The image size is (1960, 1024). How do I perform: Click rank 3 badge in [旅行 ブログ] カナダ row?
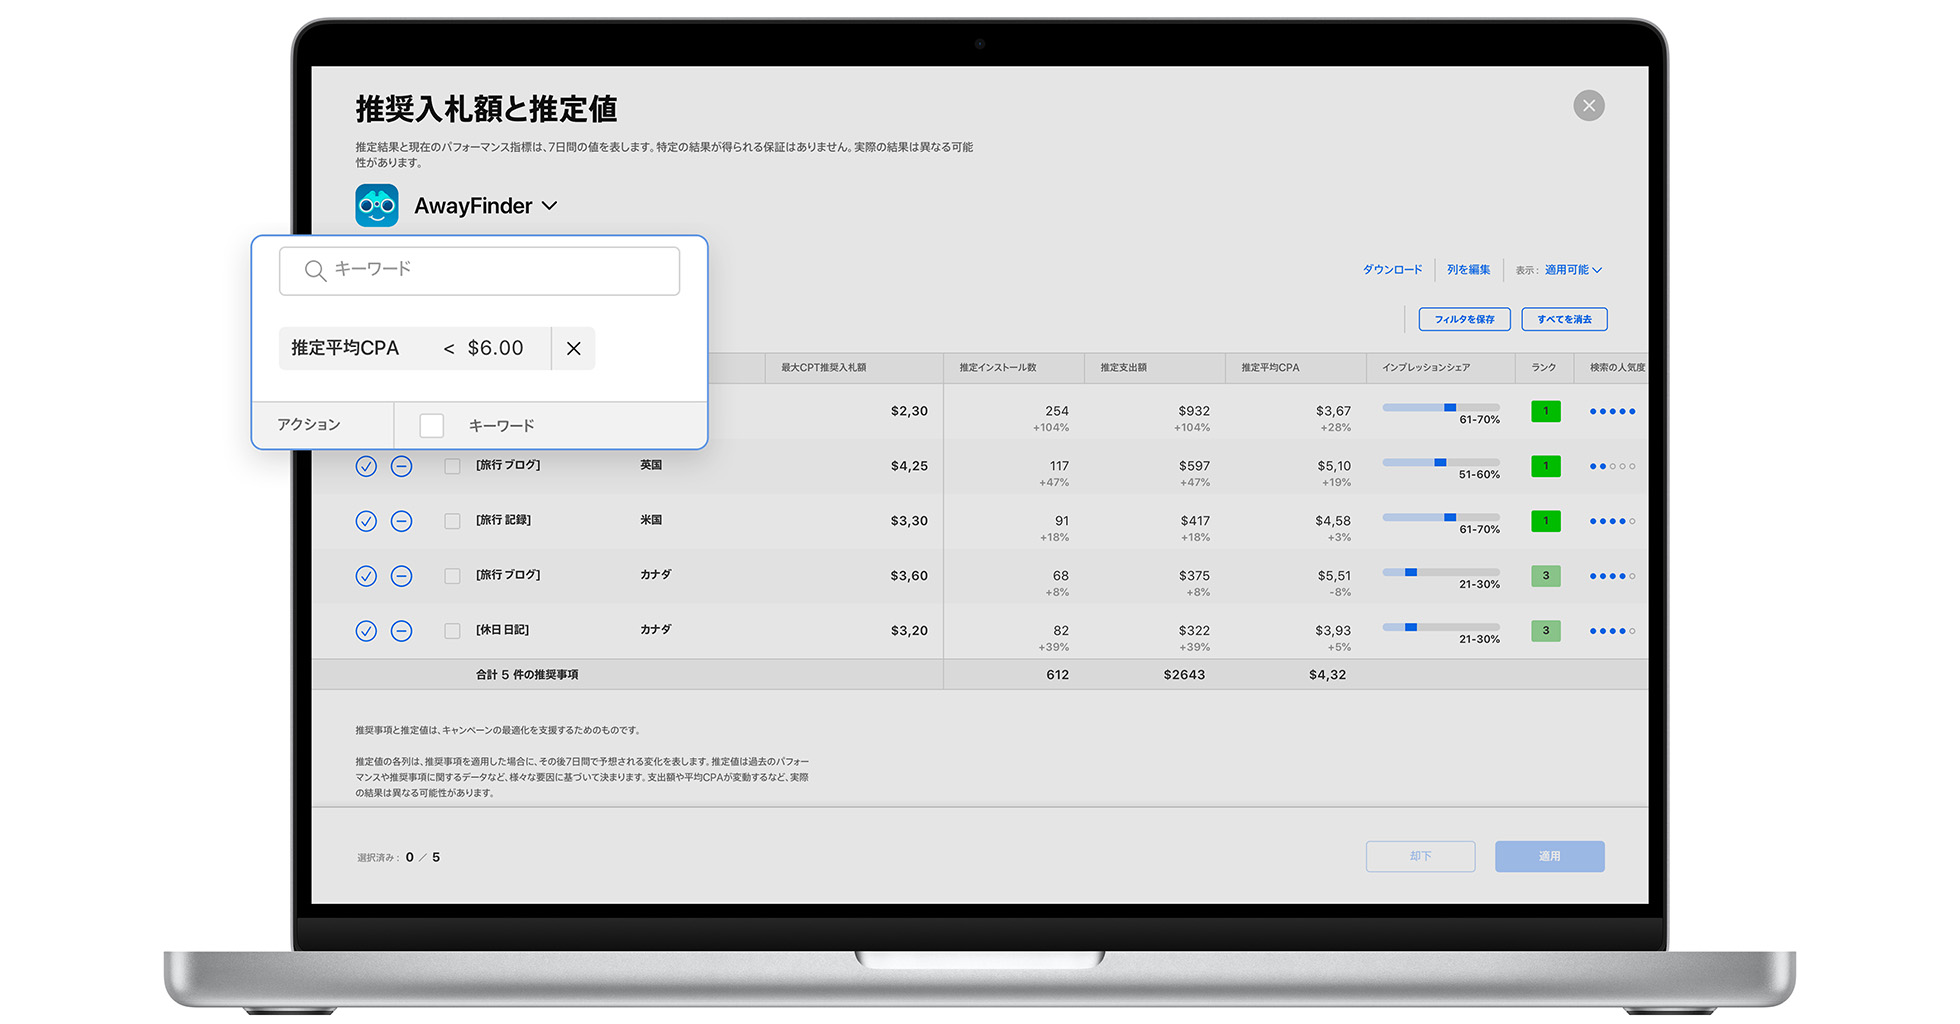1545,576
